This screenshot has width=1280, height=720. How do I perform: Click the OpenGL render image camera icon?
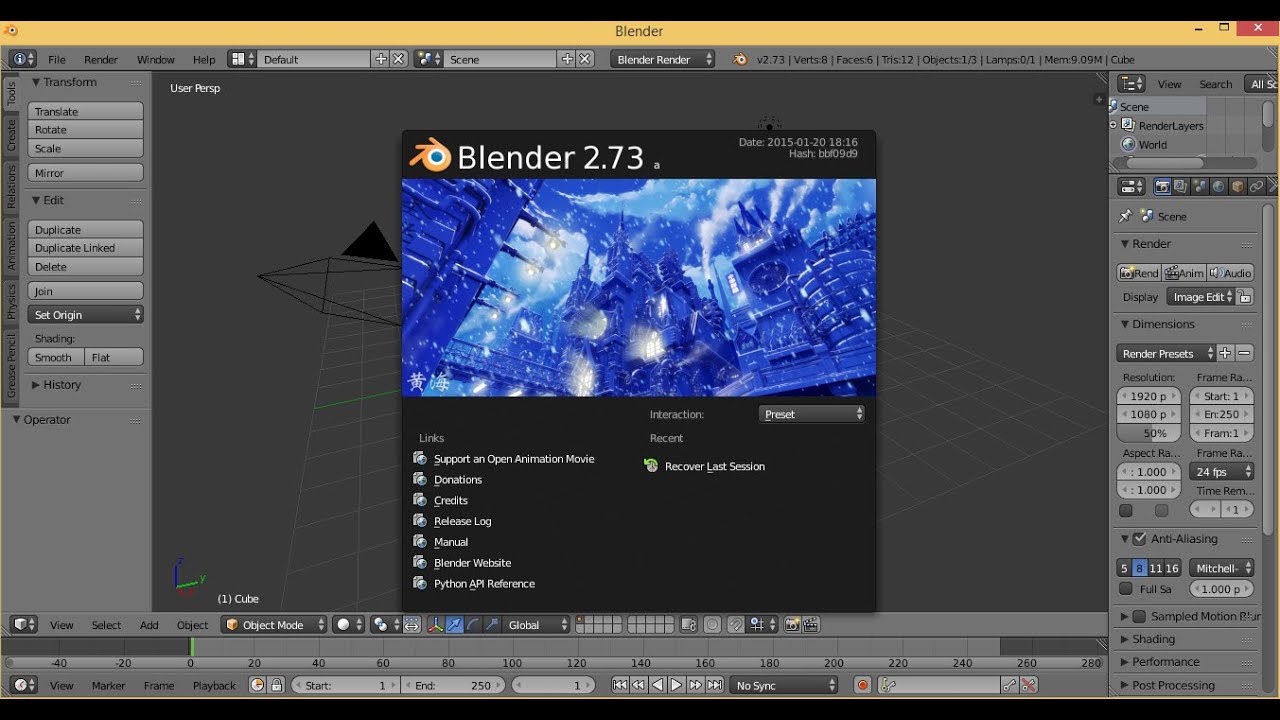[x=792, y=625]
